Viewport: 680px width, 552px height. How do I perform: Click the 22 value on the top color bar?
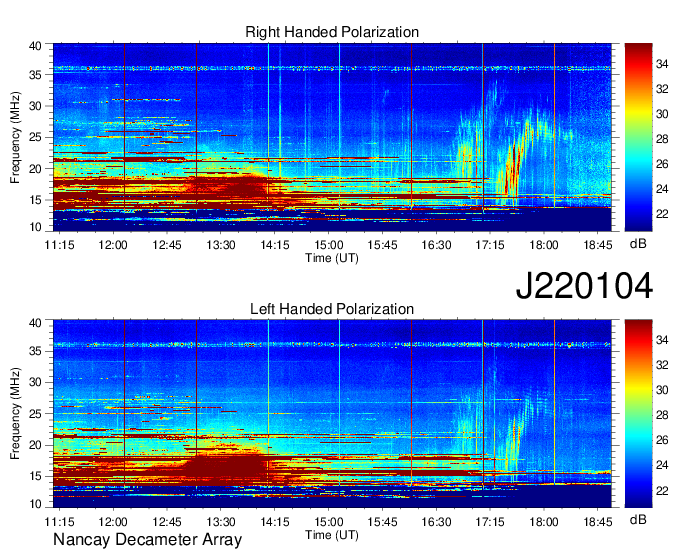pos(662,214)
